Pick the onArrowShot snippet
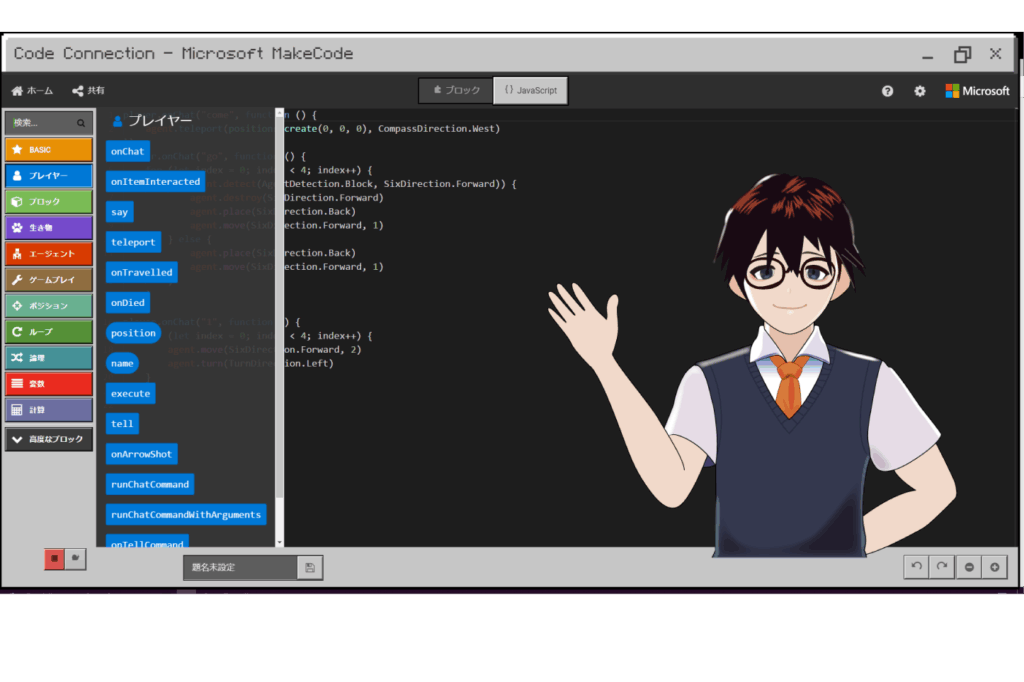Viewport: 1024px width, 682px height. pyautogui.click(x=142, y=454)
